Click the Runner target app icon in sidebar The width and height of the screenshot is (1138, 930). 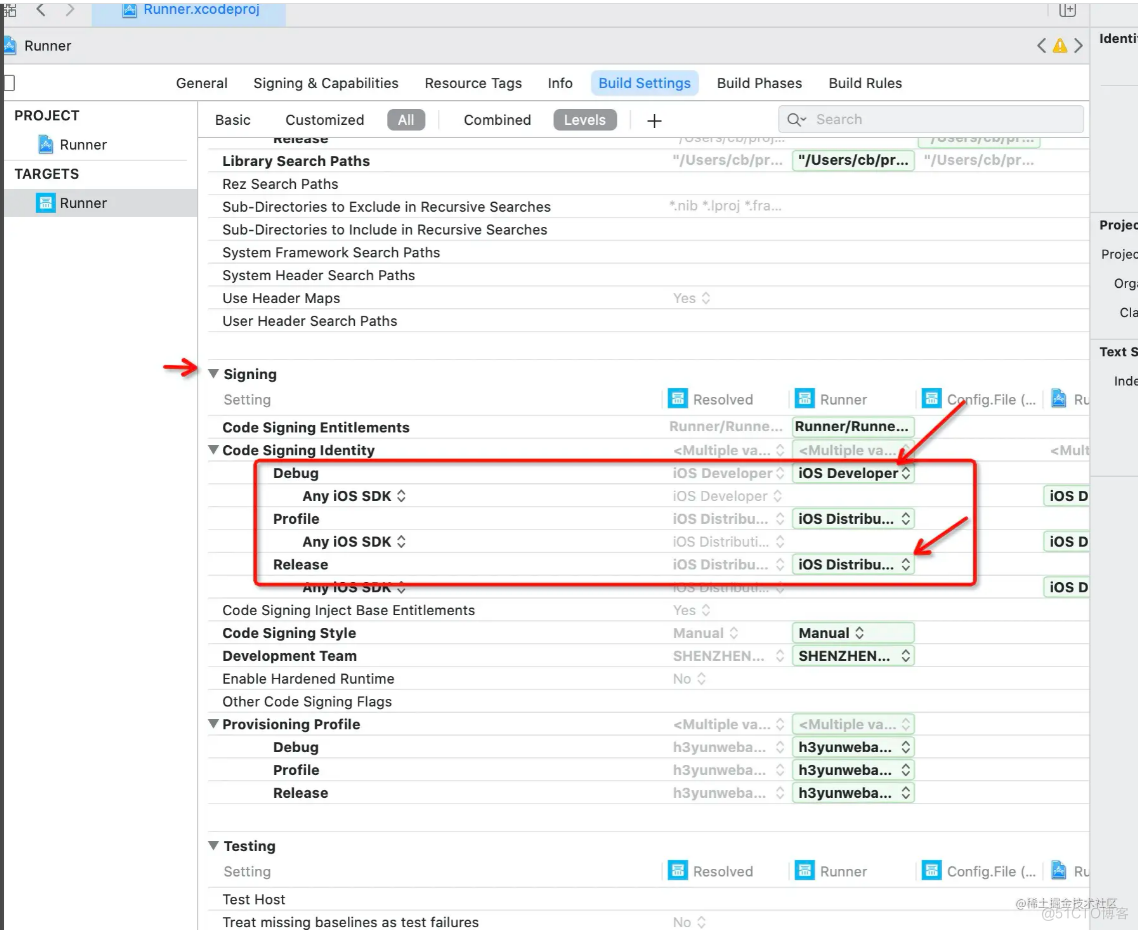[46, 203]
